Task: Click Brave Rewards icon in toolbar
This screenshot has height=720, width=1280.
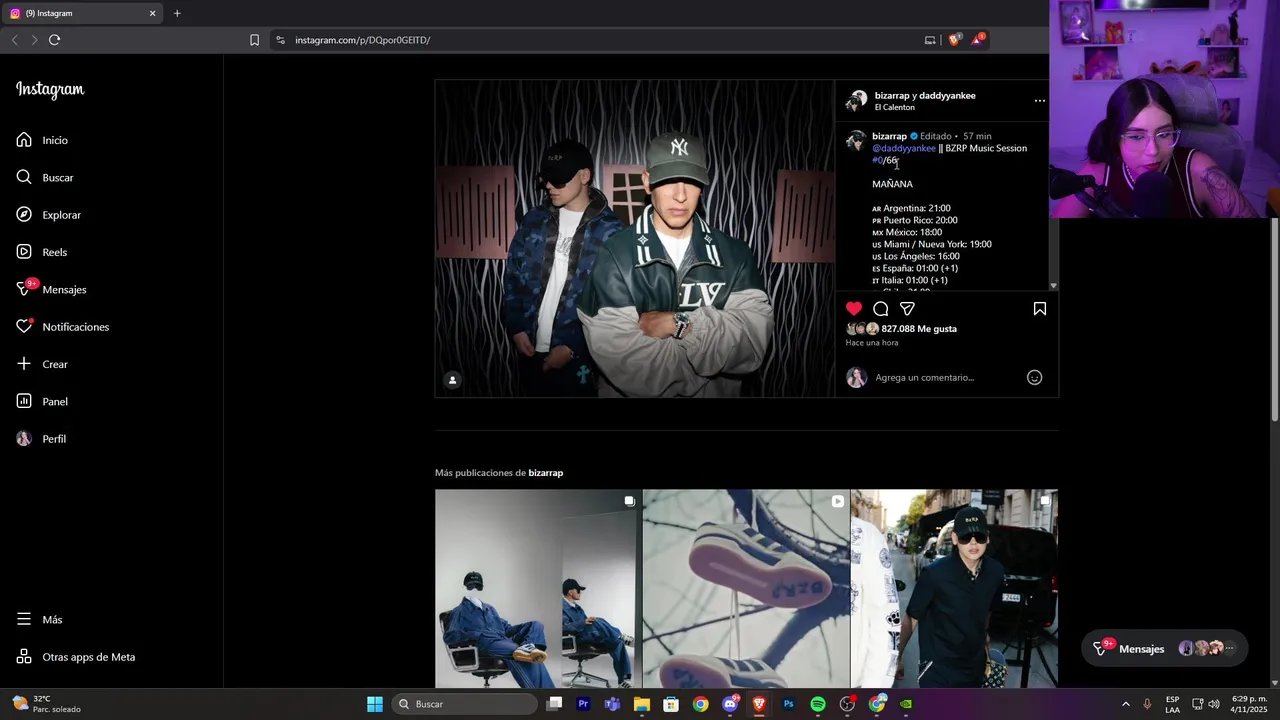Action: (979, 40)
